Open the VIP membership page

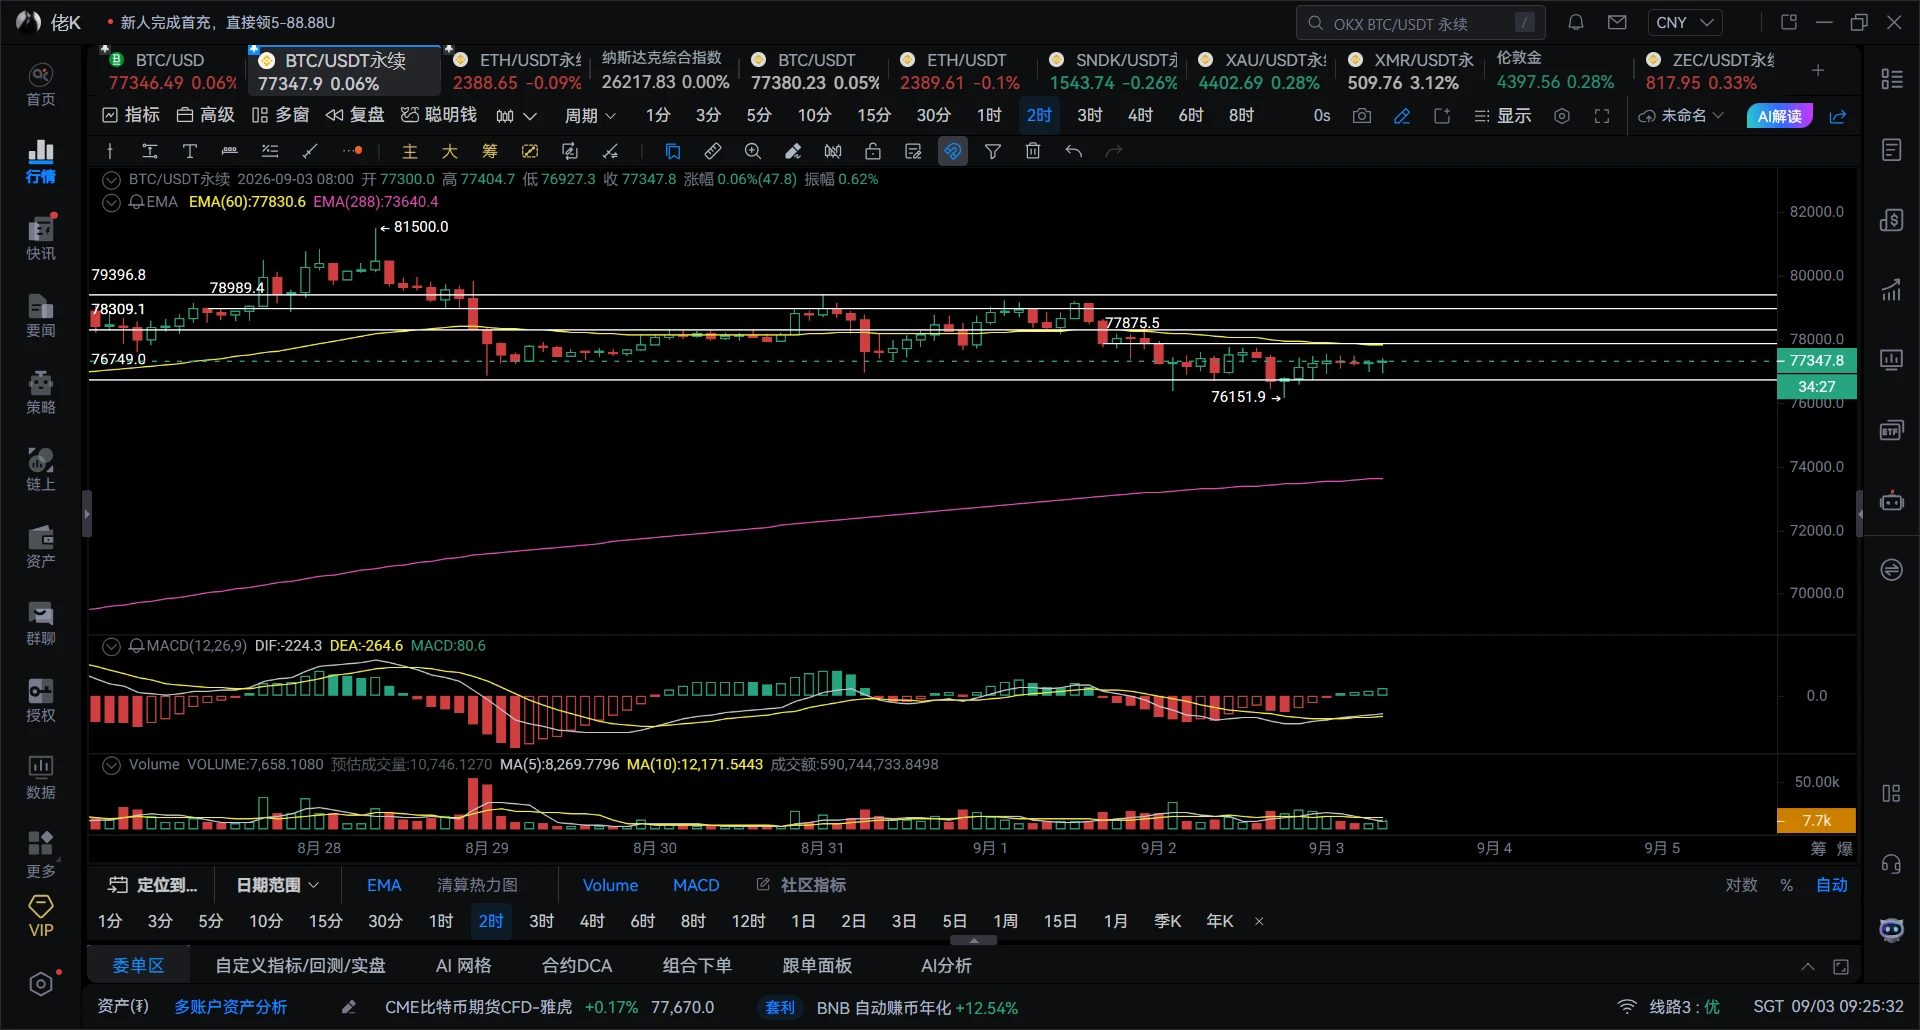pyautogui.click(x=41, y=916)
